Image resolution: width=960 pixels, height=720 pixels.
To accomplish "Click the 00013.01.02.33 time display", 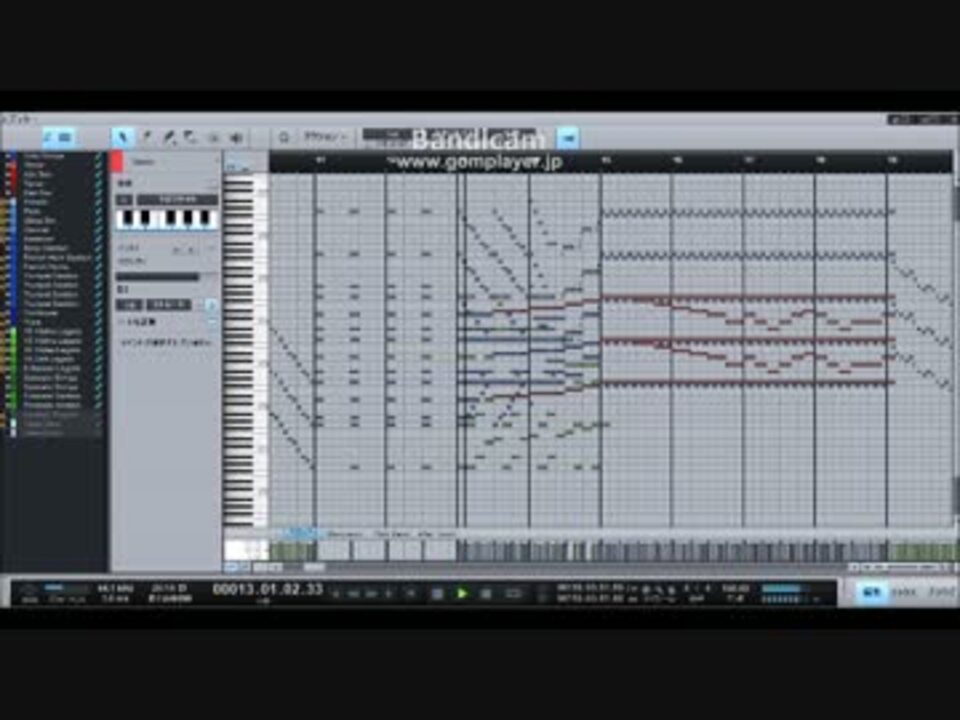I will (x=268, y=590).
